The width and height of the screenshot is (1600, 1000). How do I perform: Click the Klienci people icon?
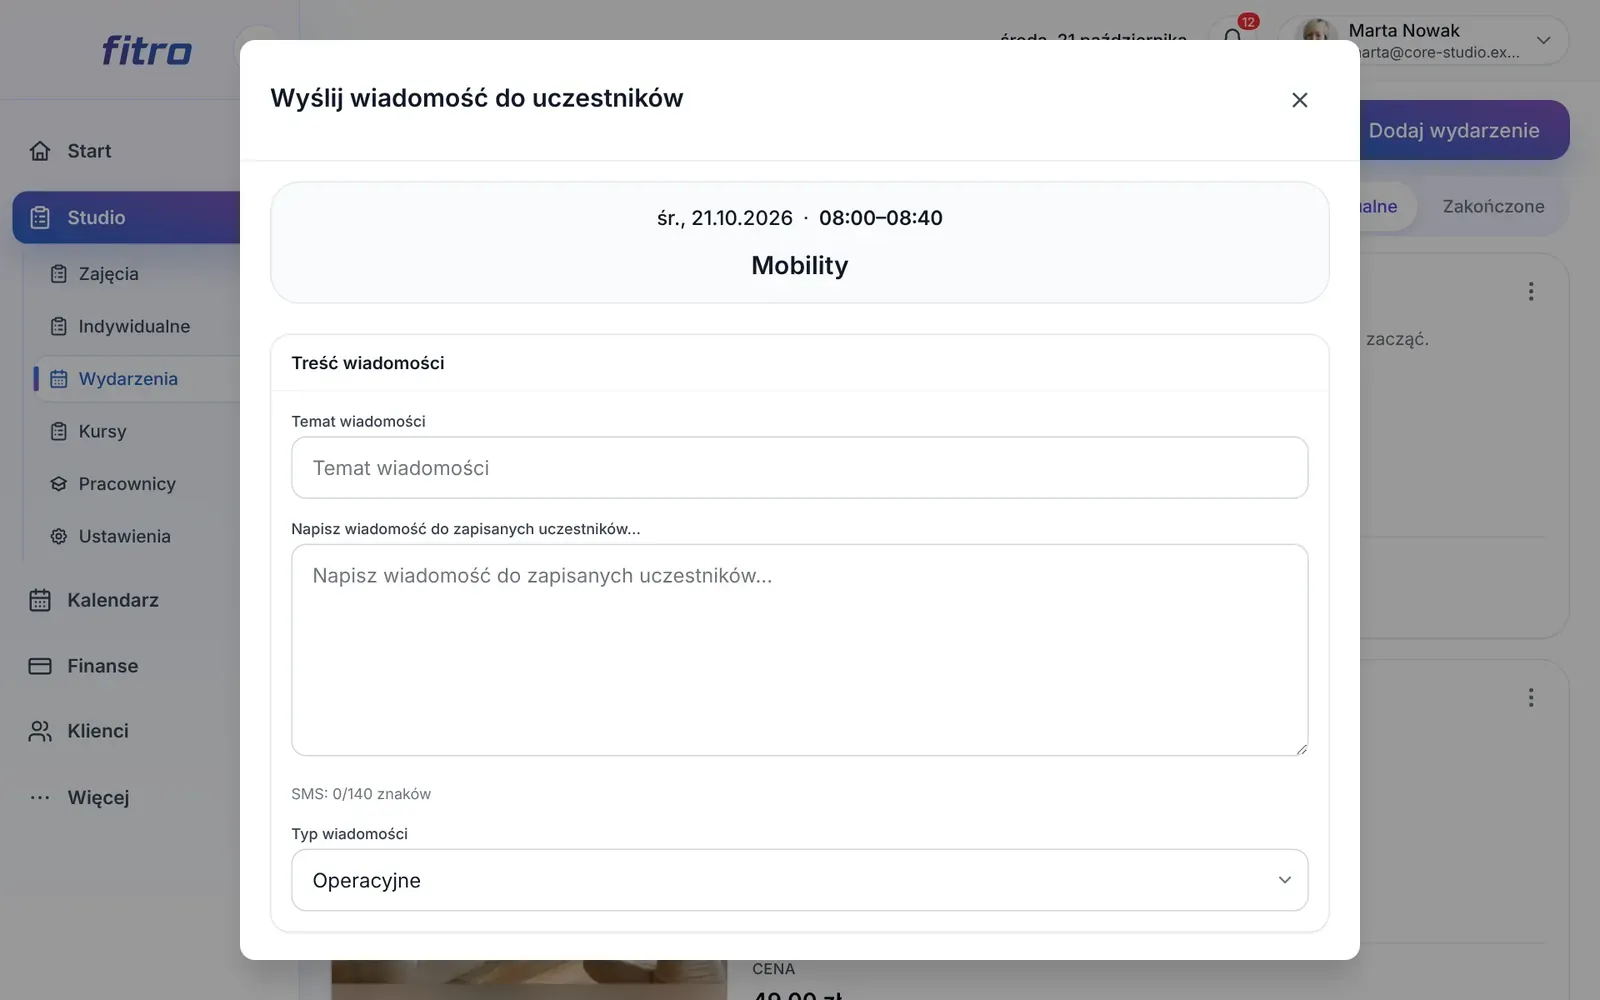(x=40, y=731)
